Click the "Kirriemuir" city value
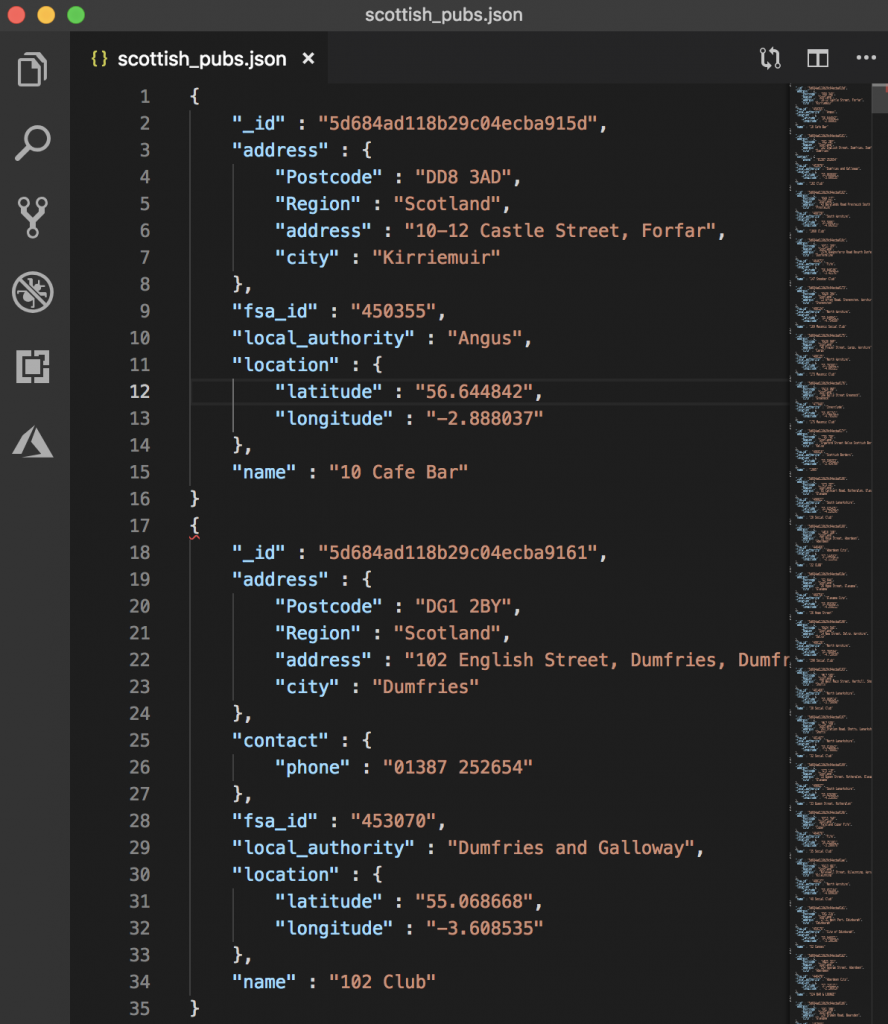888x1024 pixels. coord(436,257)
